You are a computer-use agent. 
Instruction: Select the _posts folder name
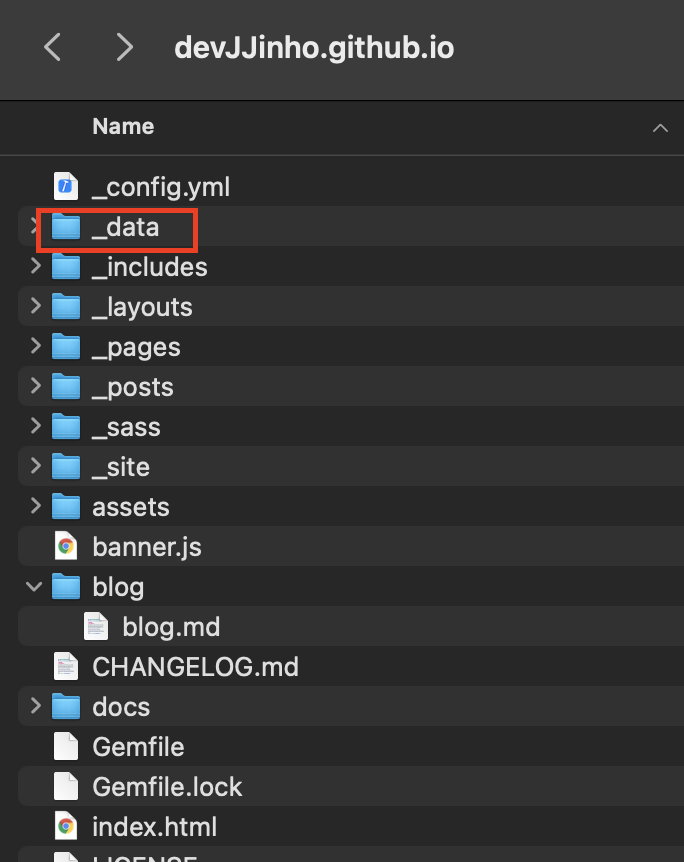pos(133,388)
